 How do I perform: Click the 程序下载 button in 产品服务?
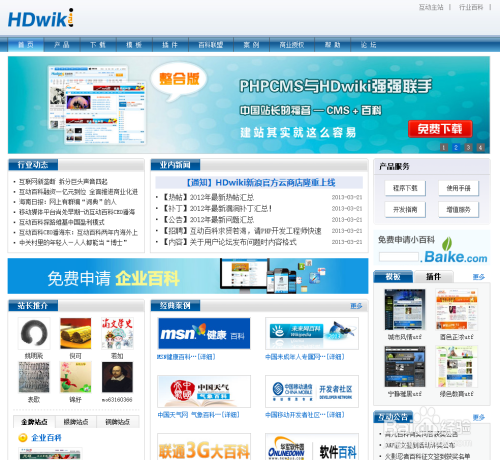[x=405, y=188]
